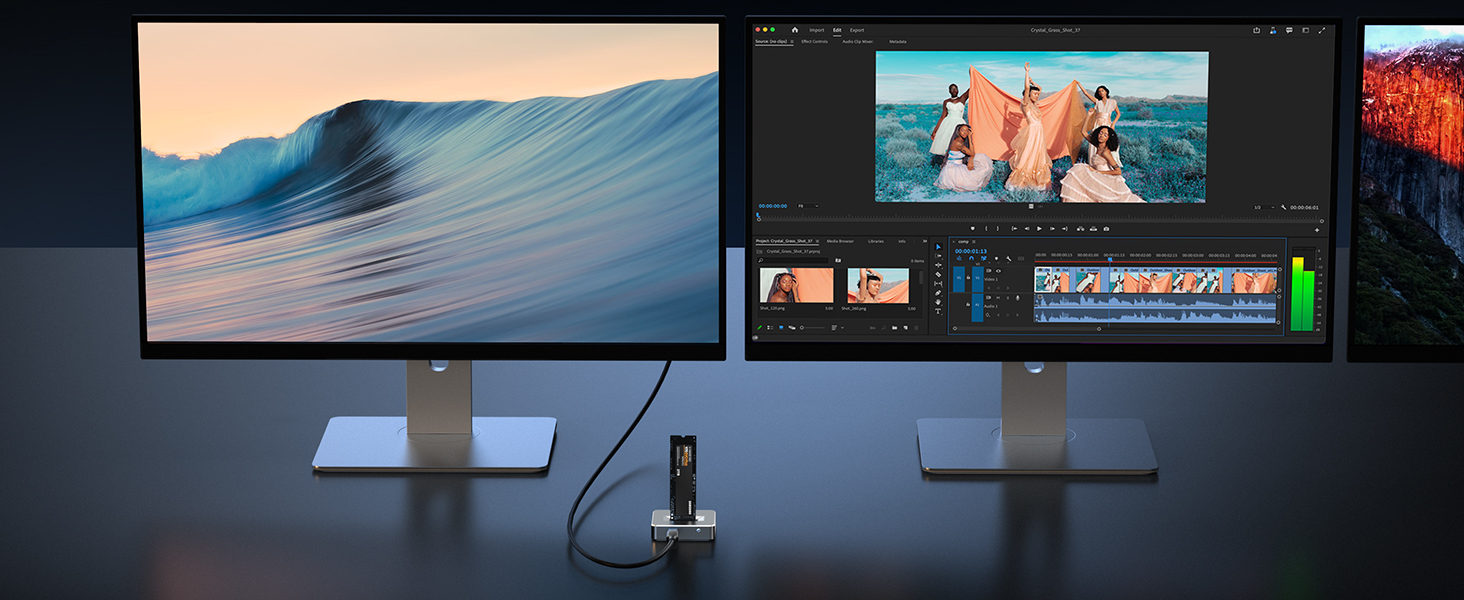Click the project thumbnail zoom slider
This screenshot has height=600, width=1464.
click(812, 327)
